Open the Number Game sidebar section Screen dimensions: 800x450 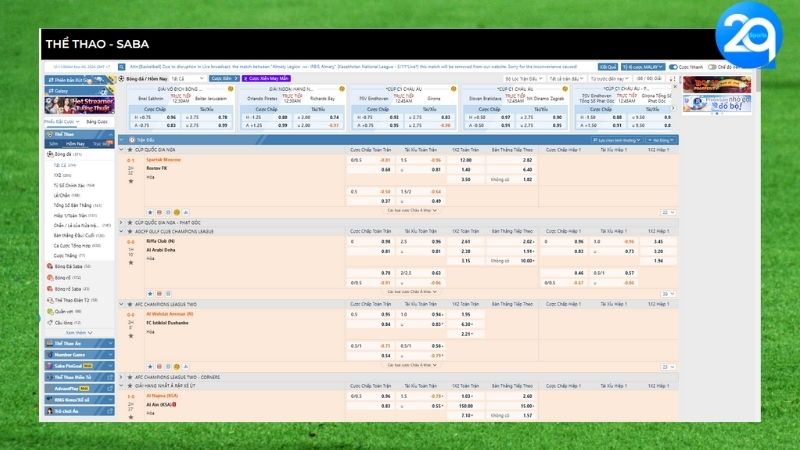pos(79,355)
